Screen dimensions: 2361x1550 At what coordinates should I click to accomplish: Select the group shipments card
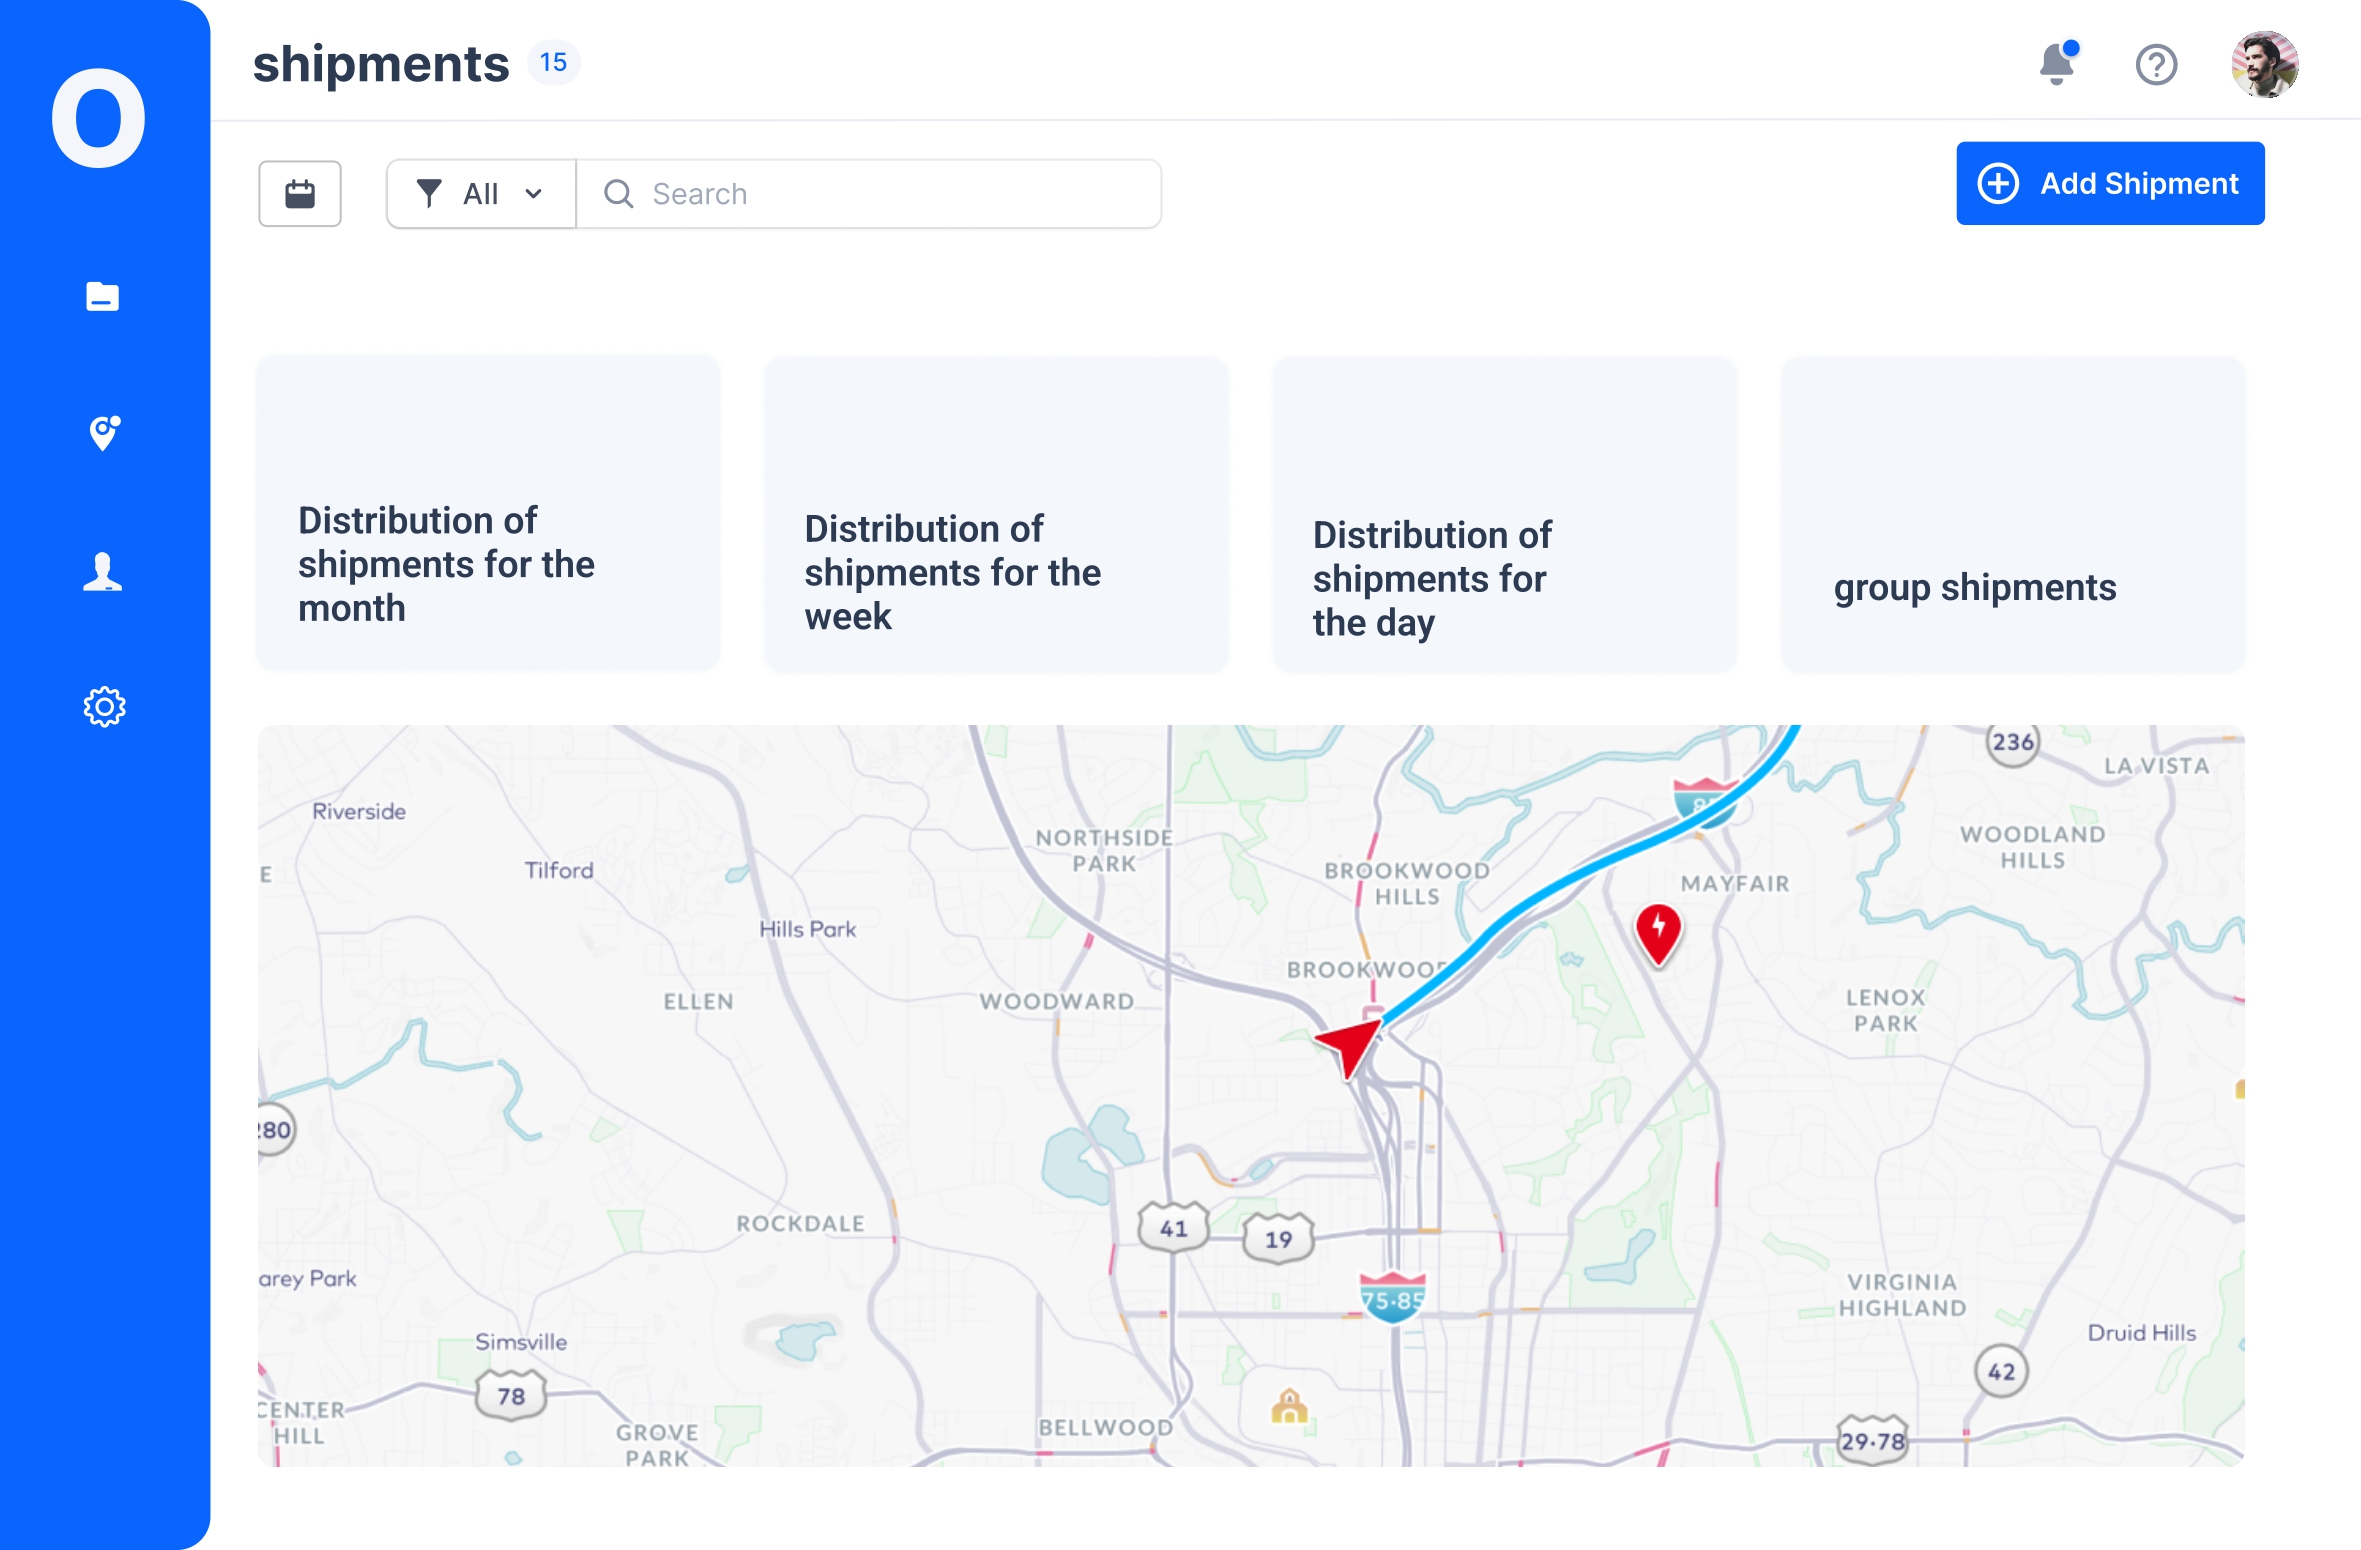(2012, 514)
